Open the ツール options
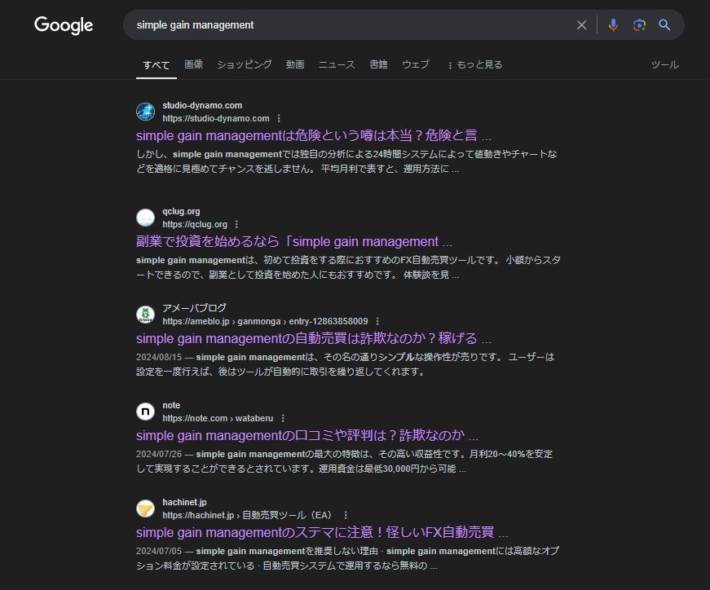710x590 pixels. (x=665, y=64)
